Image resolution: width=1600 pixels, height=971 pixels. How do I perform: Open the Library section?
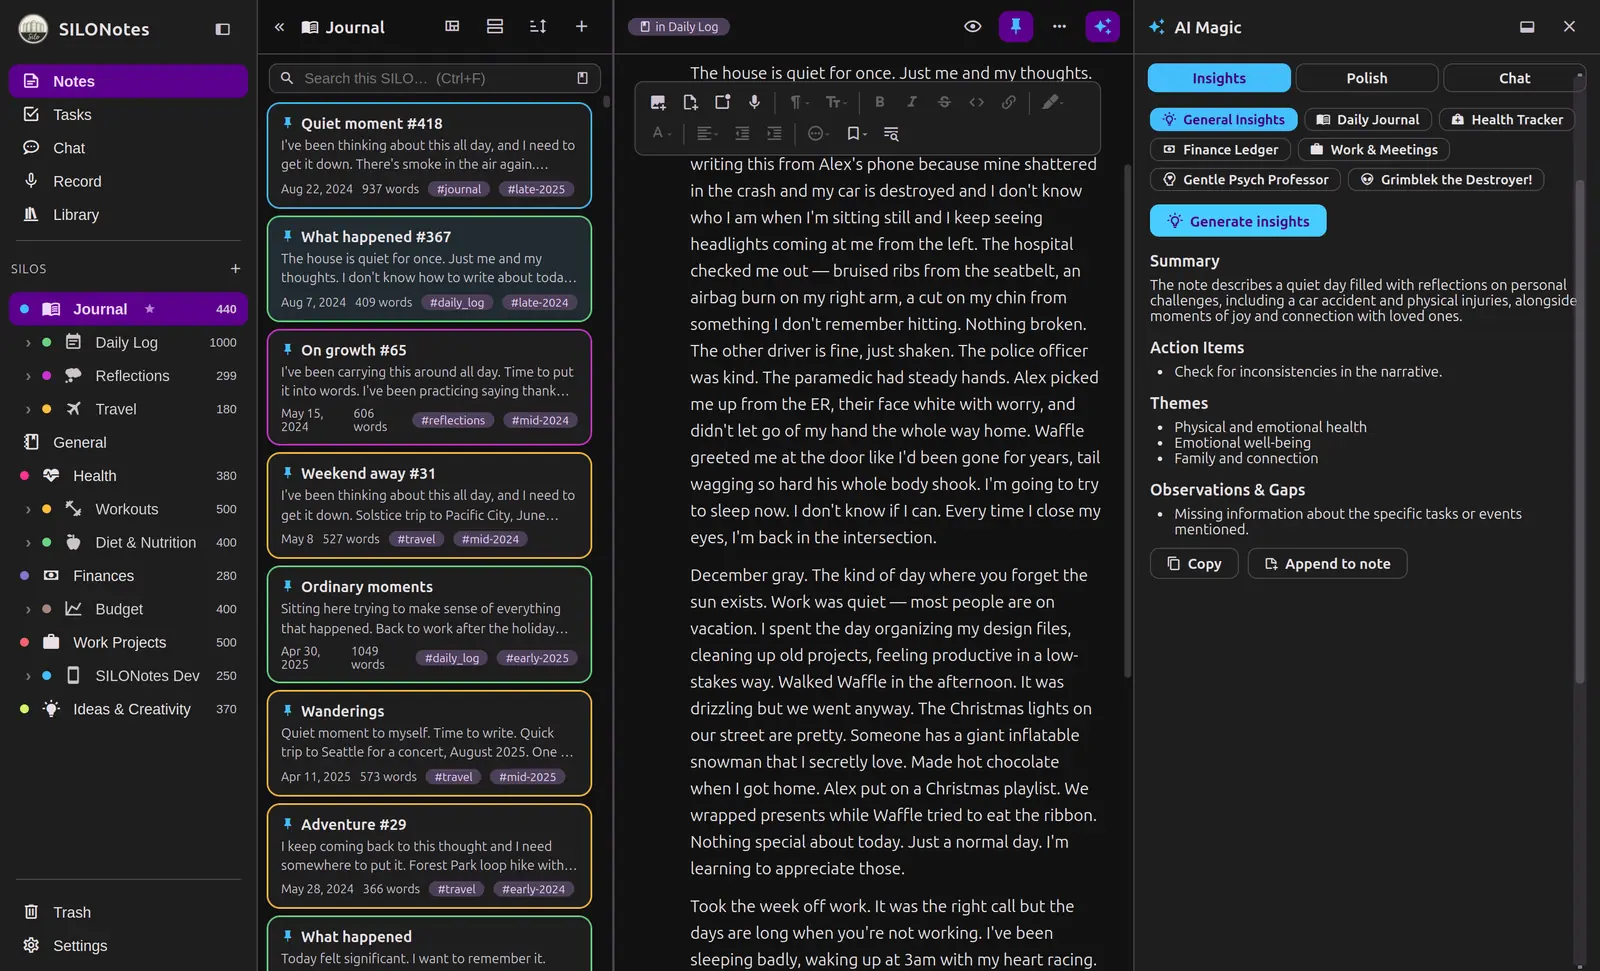(x=128, y=215)
